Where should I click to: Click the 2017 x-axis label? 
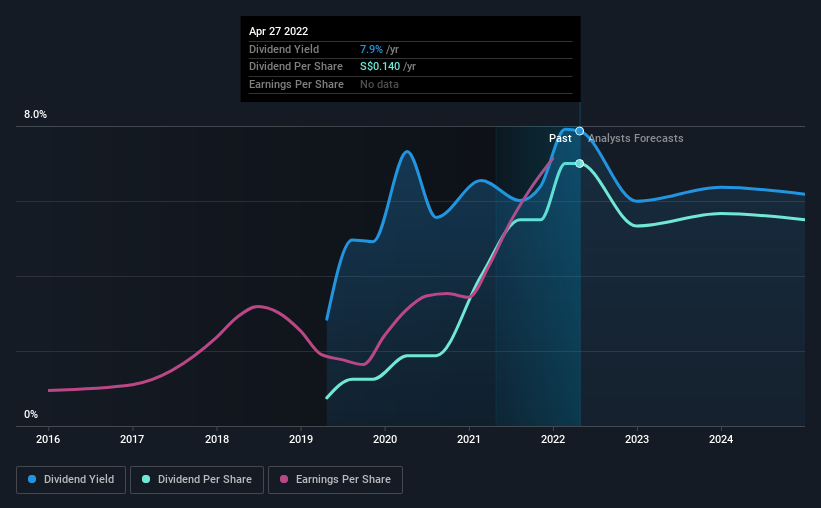pyautogui.click(x=132, y=439)
